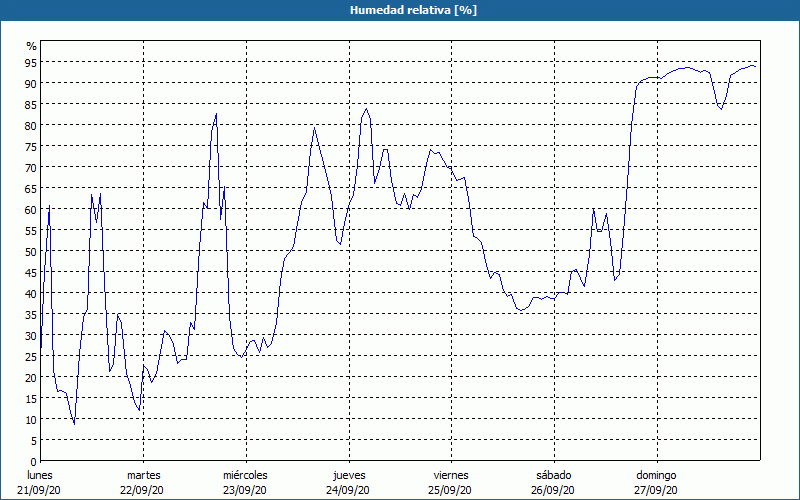Viewport: 800px width, 500px height.
Task: Click the 'Humedad relativa [%]' chart title
Action: [x=413, y=10]
